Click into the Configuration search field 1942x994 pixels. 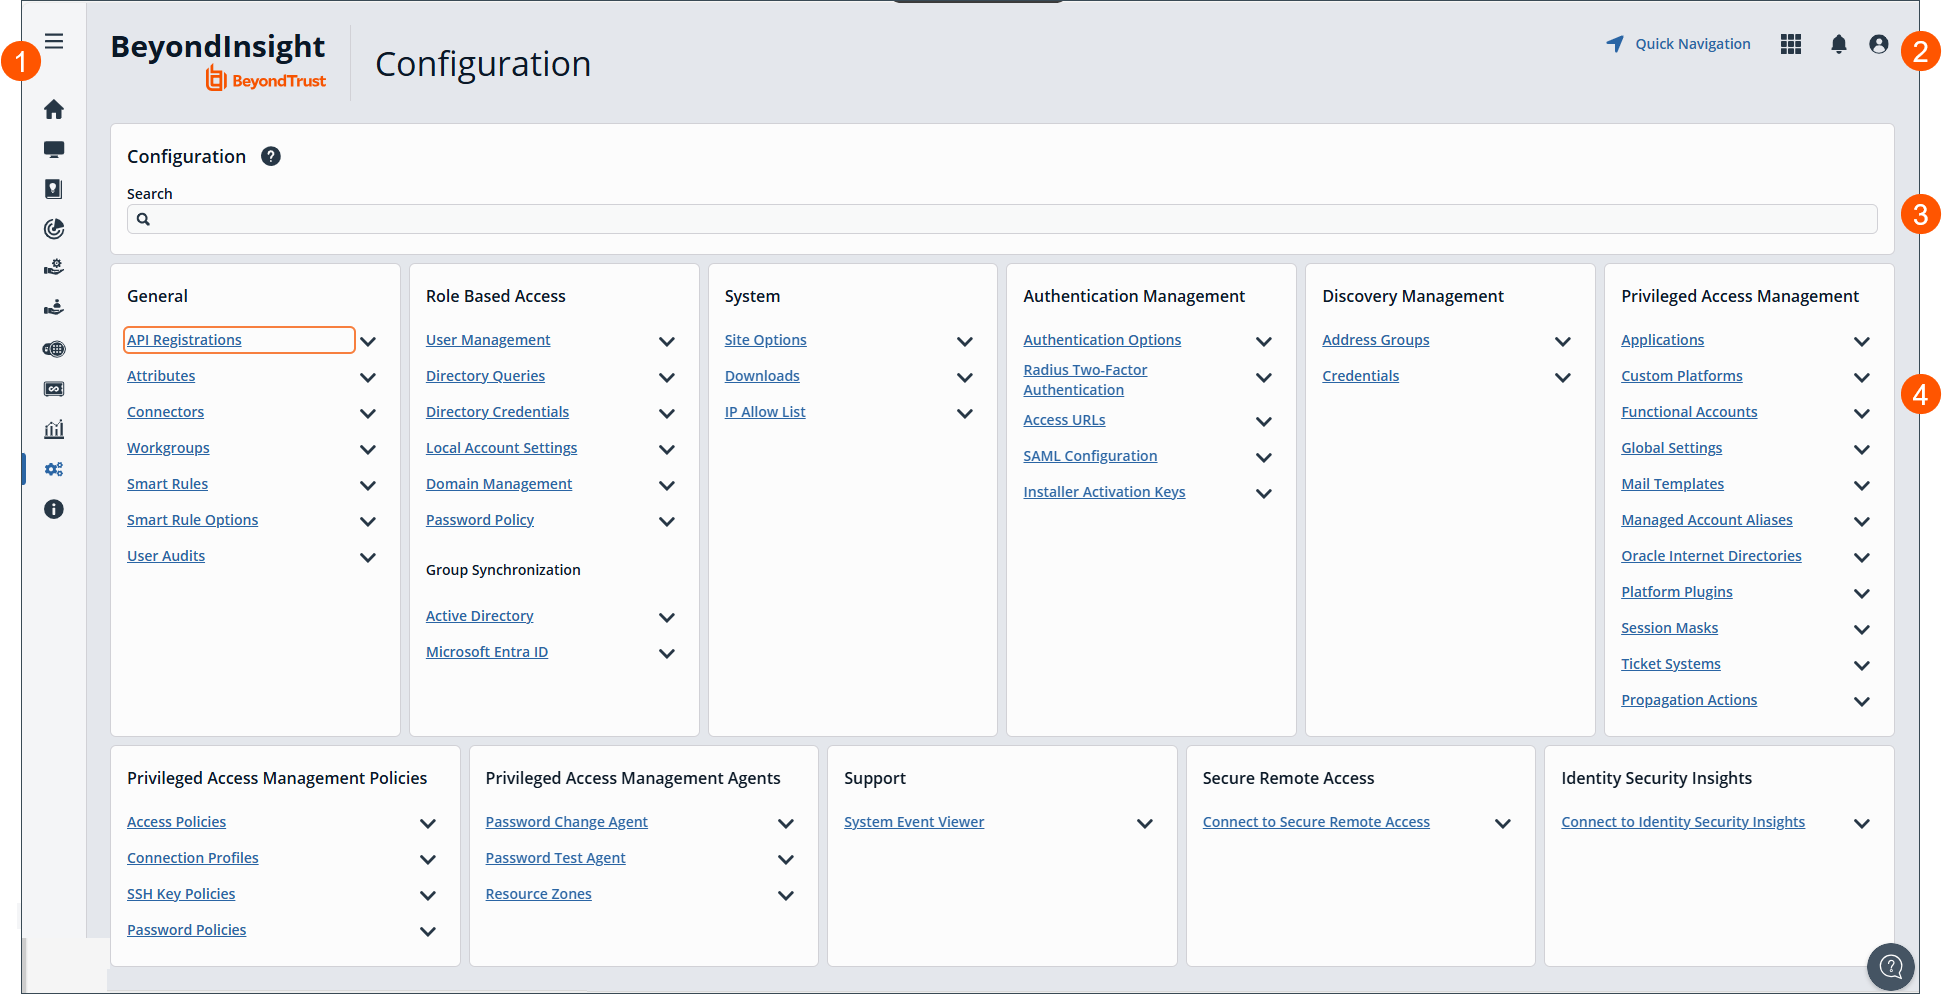tap(1002, 219)
